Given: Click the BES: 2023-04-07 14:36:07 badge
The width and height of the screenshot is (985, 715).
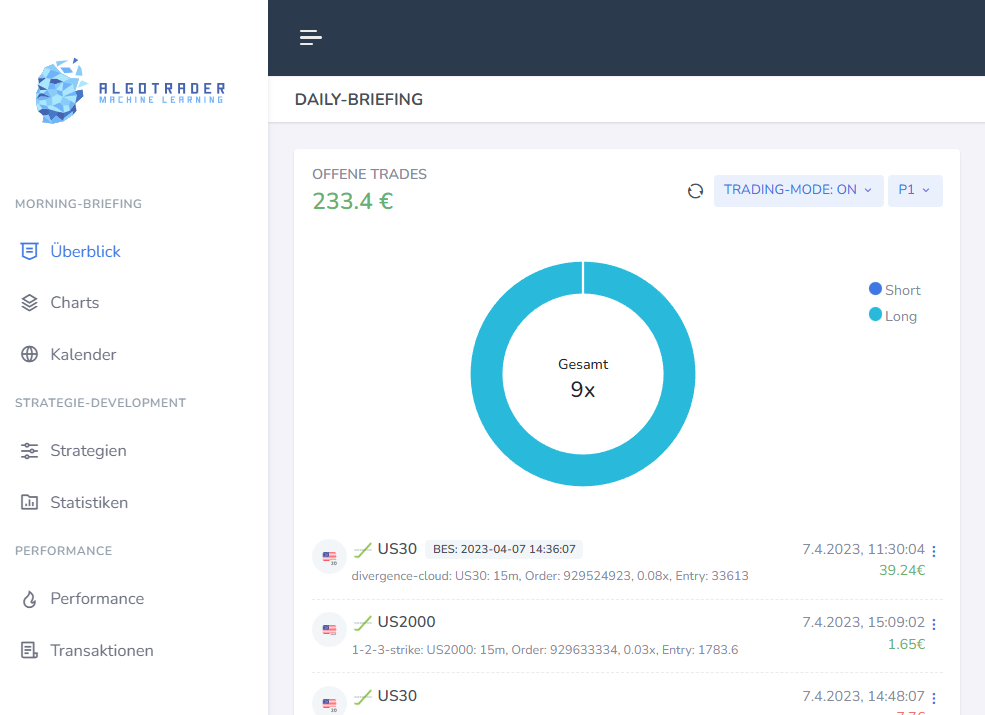Looking at the screenshot, I should point(504,549).
